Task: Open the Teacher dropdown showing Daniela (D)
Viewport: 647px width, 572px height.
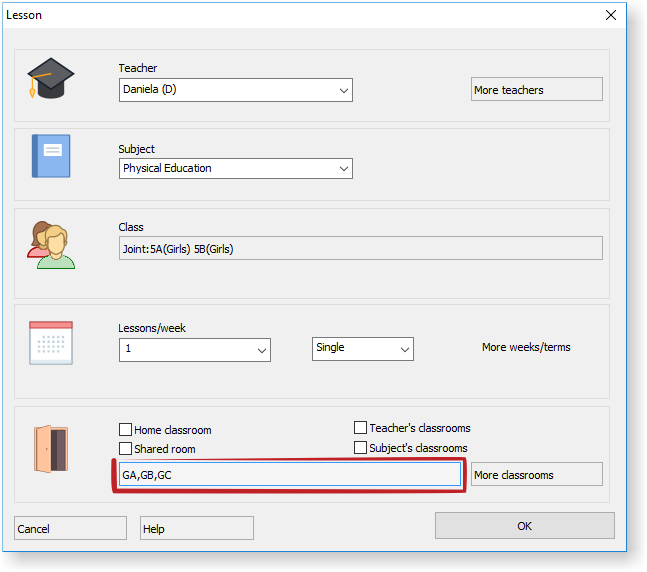Action: click(x=235, y=90)
